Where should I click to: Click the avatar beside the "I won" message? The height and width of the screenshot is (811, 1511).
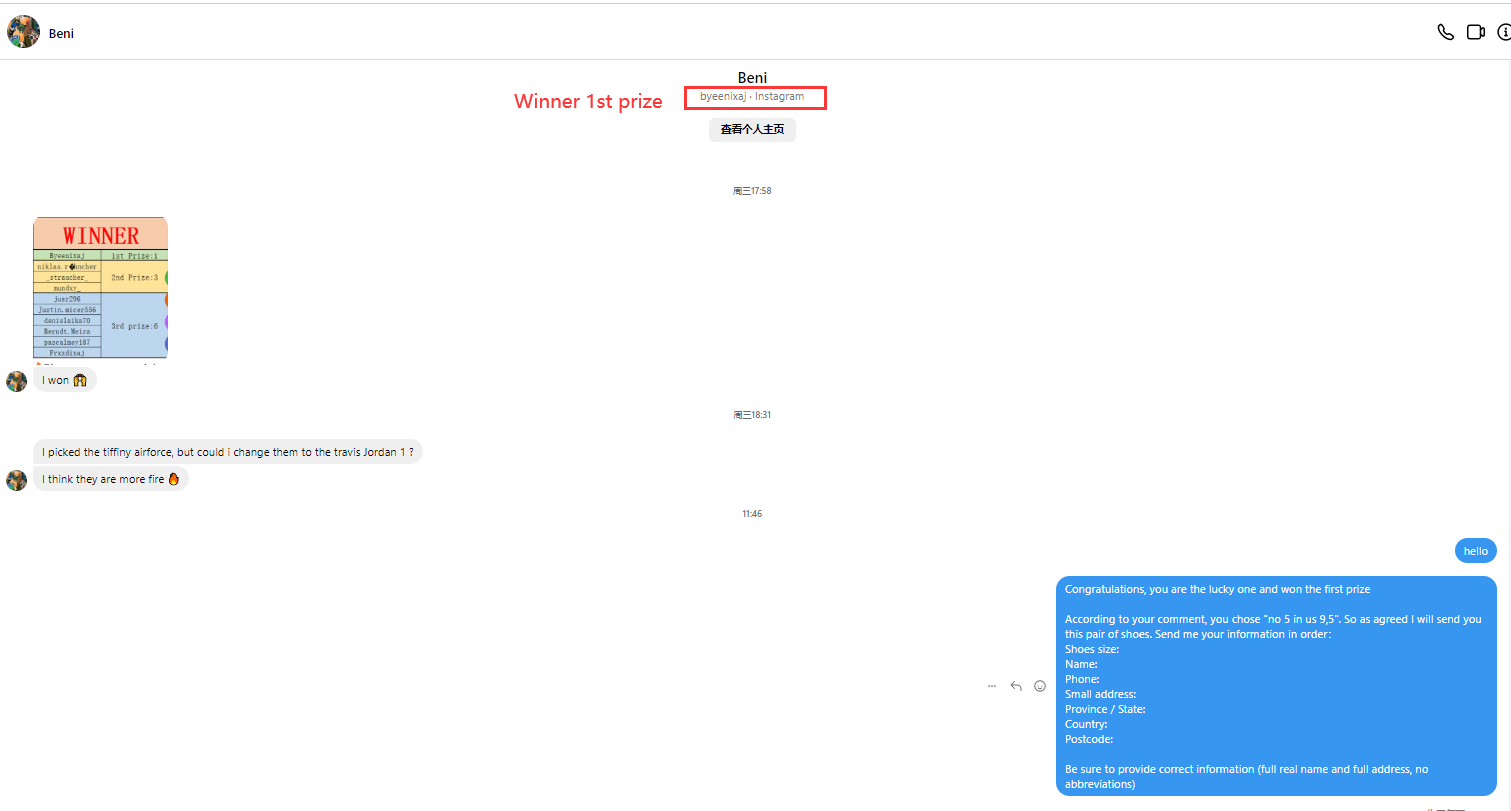coord(16,381)
